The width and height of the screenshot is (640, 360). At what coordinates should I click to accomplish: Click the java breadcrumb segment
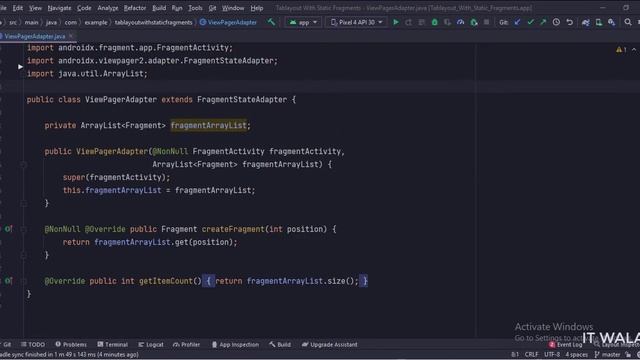click(51, 22)
